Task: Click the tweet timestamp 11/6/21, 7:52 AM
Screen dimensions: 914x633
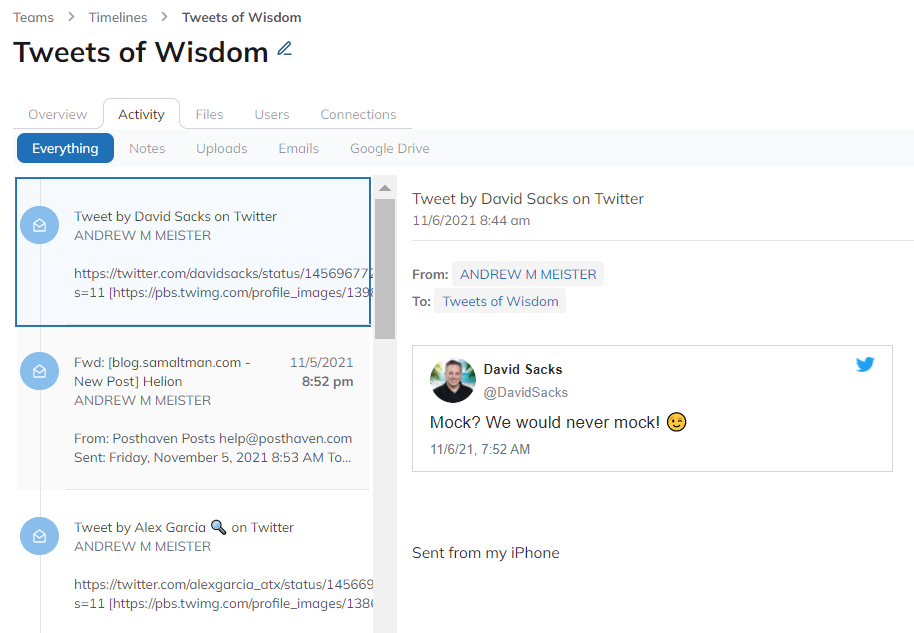Action: click(480, 449)
